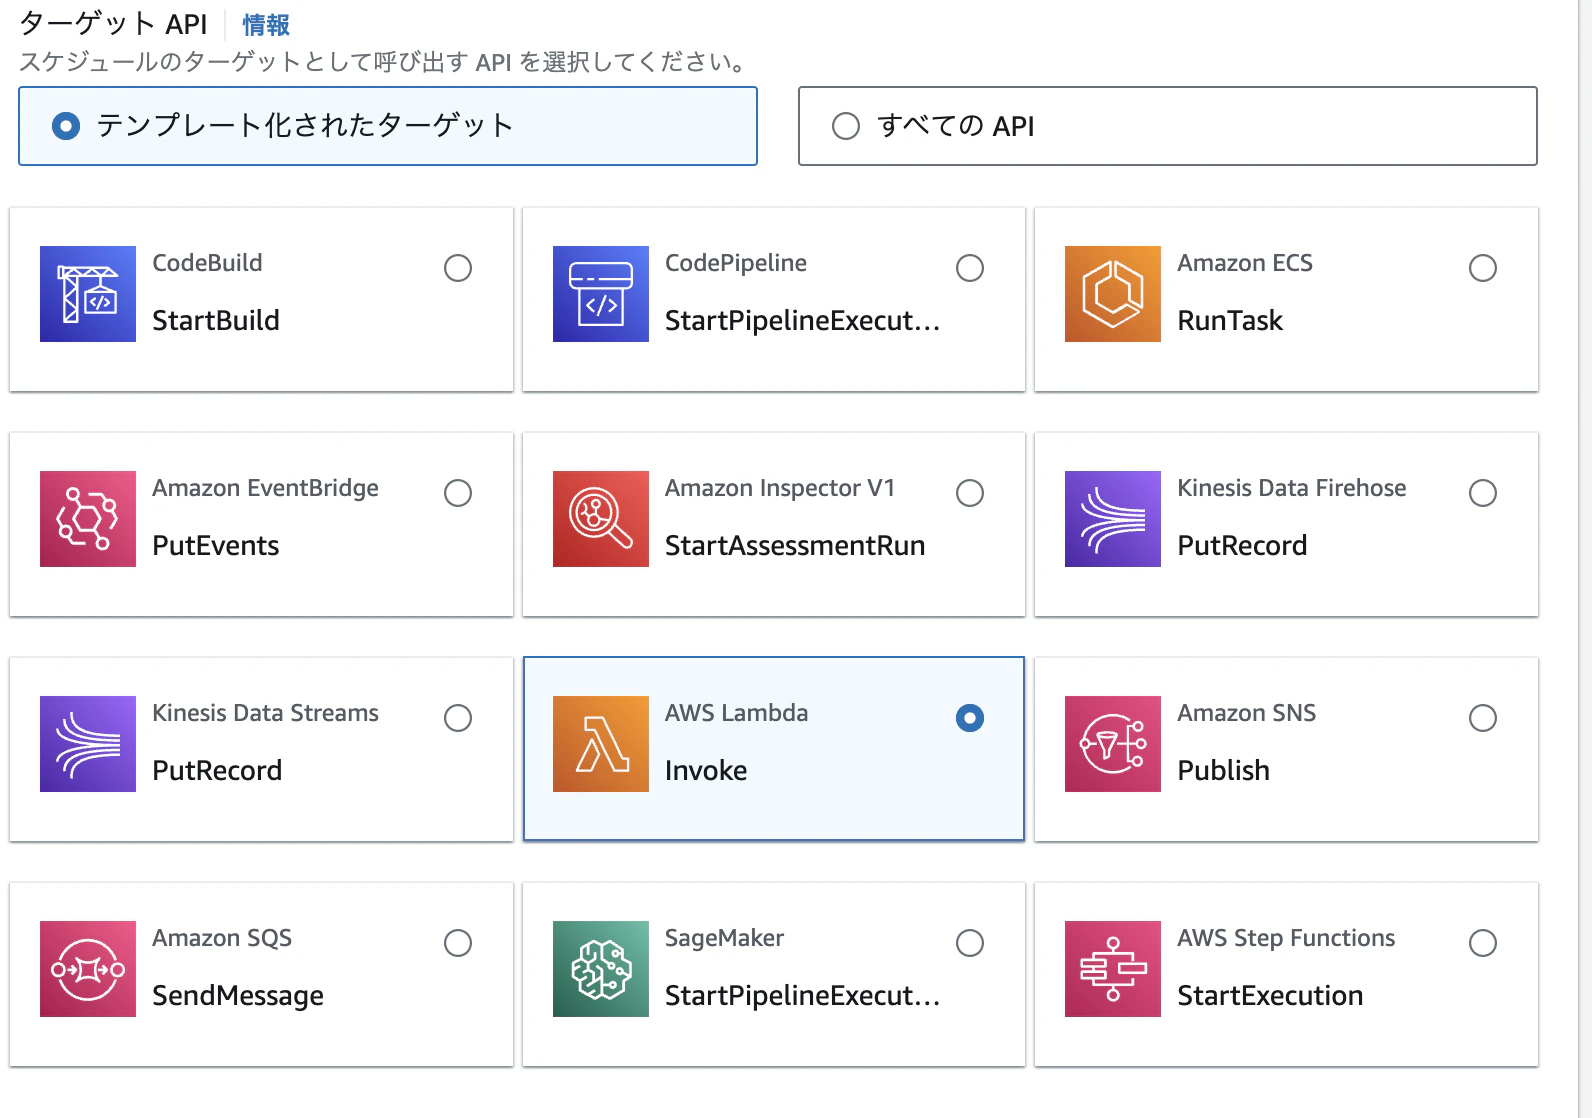Click the Kinesis Data Streams icon

88,744
